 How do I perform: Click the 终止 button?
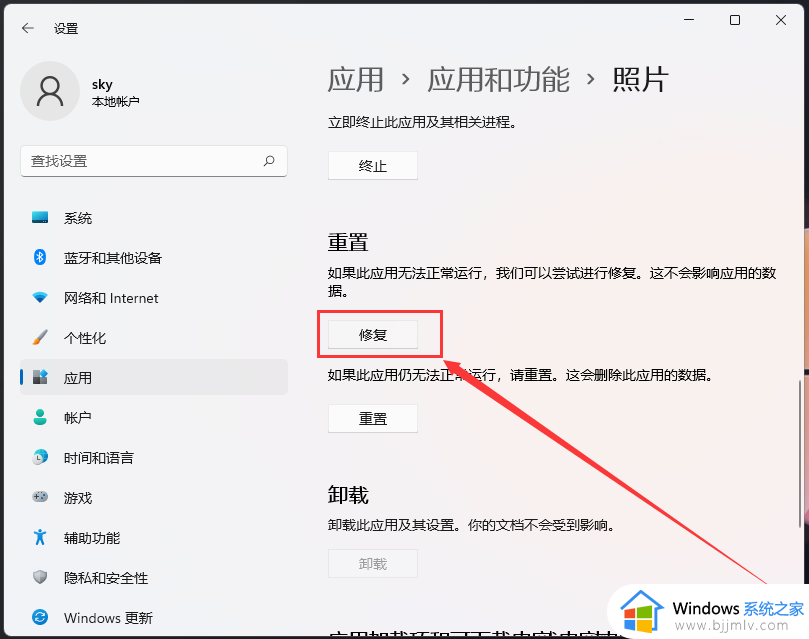(373, 166)
